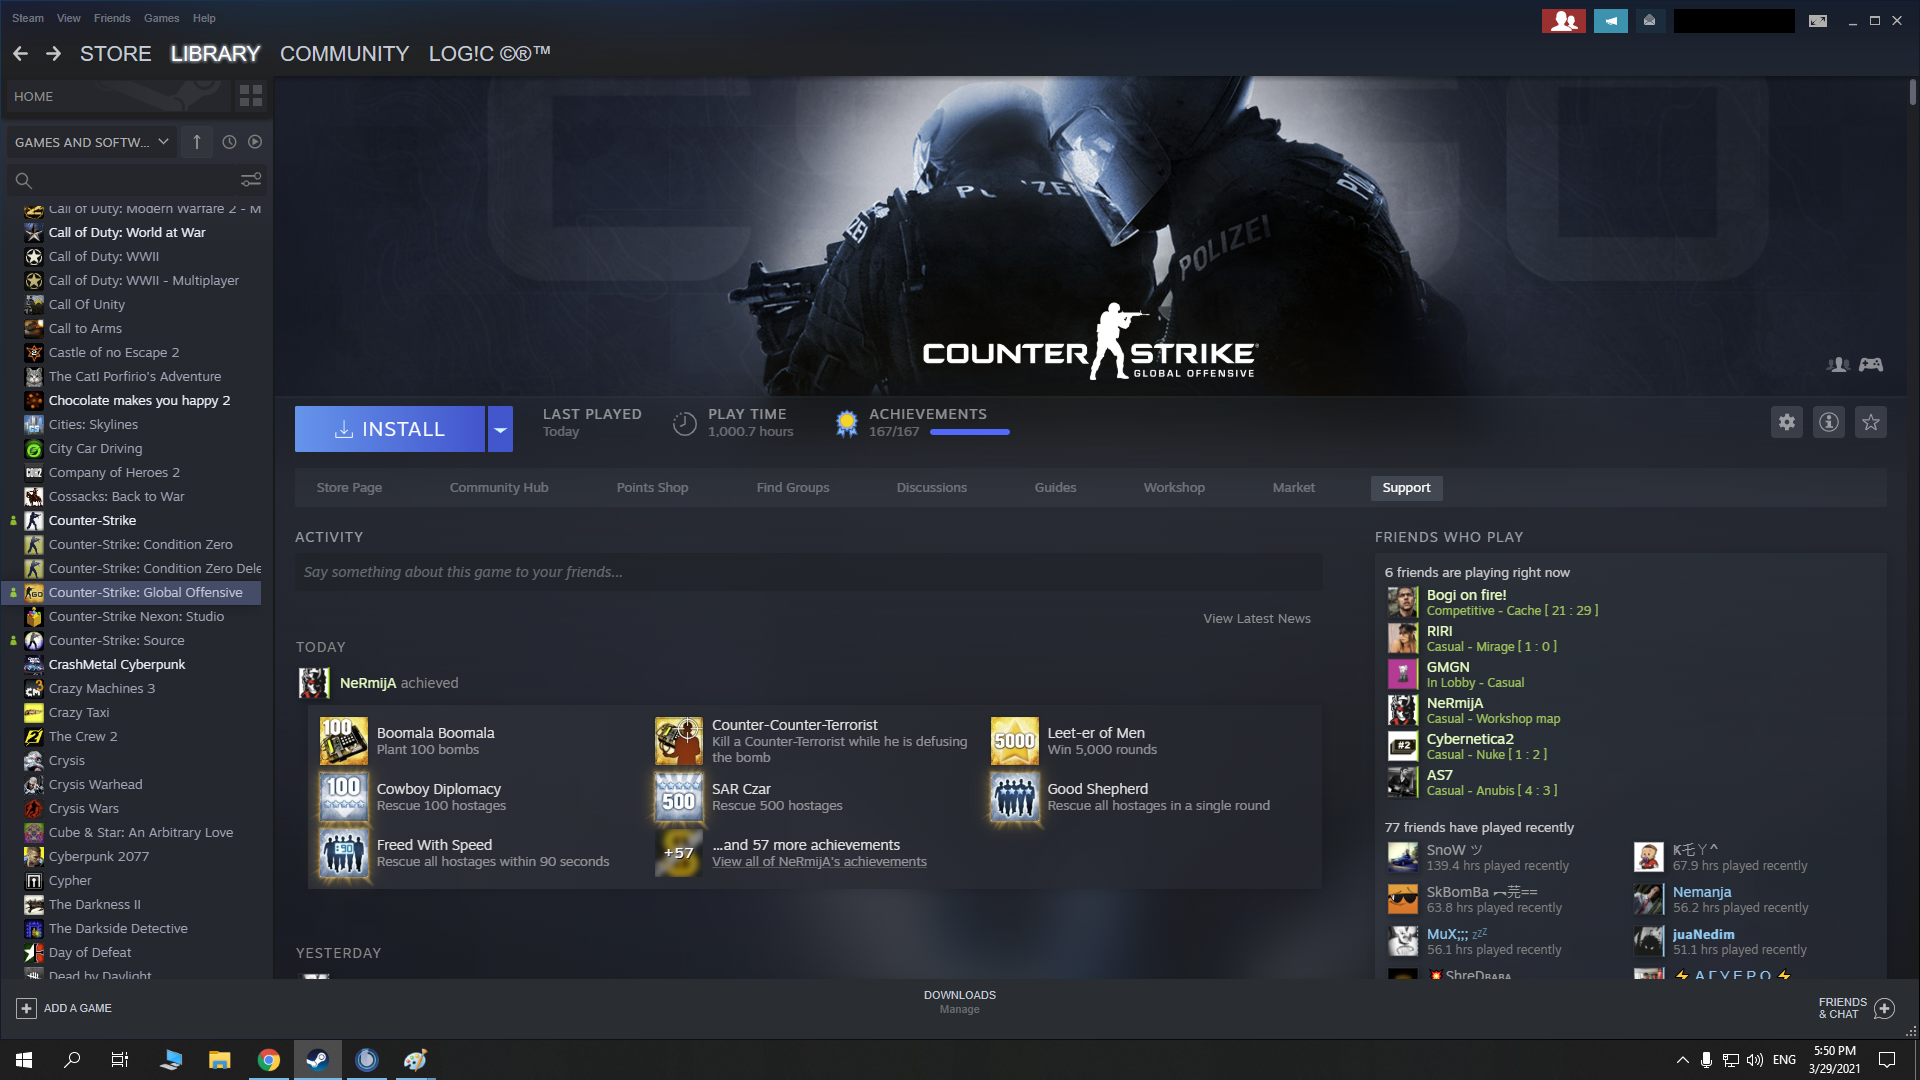
Task: Switch to the Workshop tab
Action: [x=1174, y=488]
